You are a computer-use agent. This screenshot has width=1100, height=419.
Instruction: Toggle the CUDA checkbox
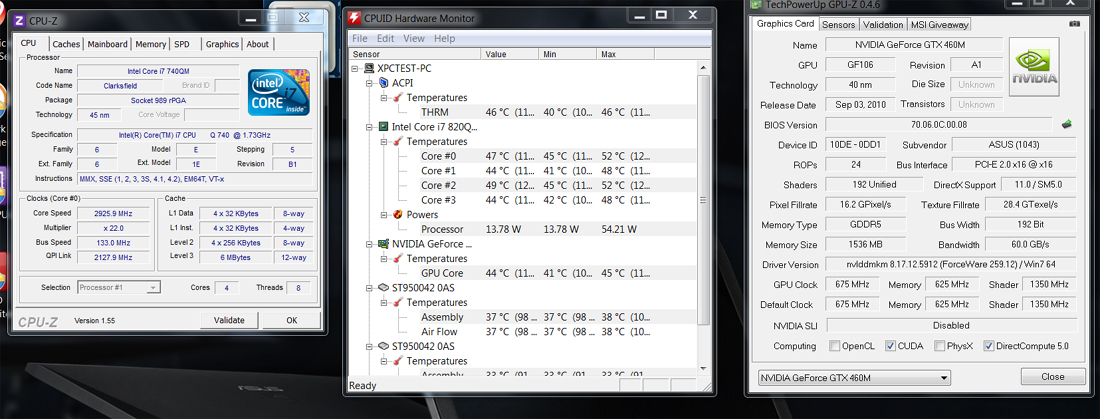(890, 346)
